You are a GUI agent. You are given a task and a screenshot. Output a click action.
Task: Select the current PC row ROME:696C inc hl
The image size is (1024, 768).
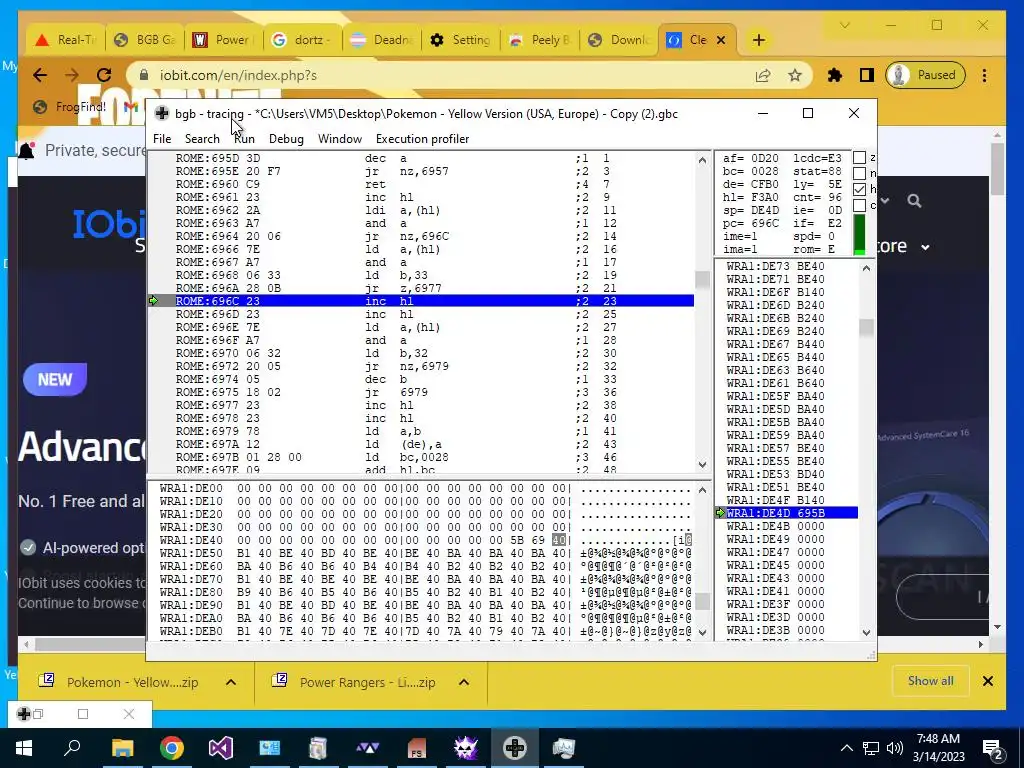434,301
